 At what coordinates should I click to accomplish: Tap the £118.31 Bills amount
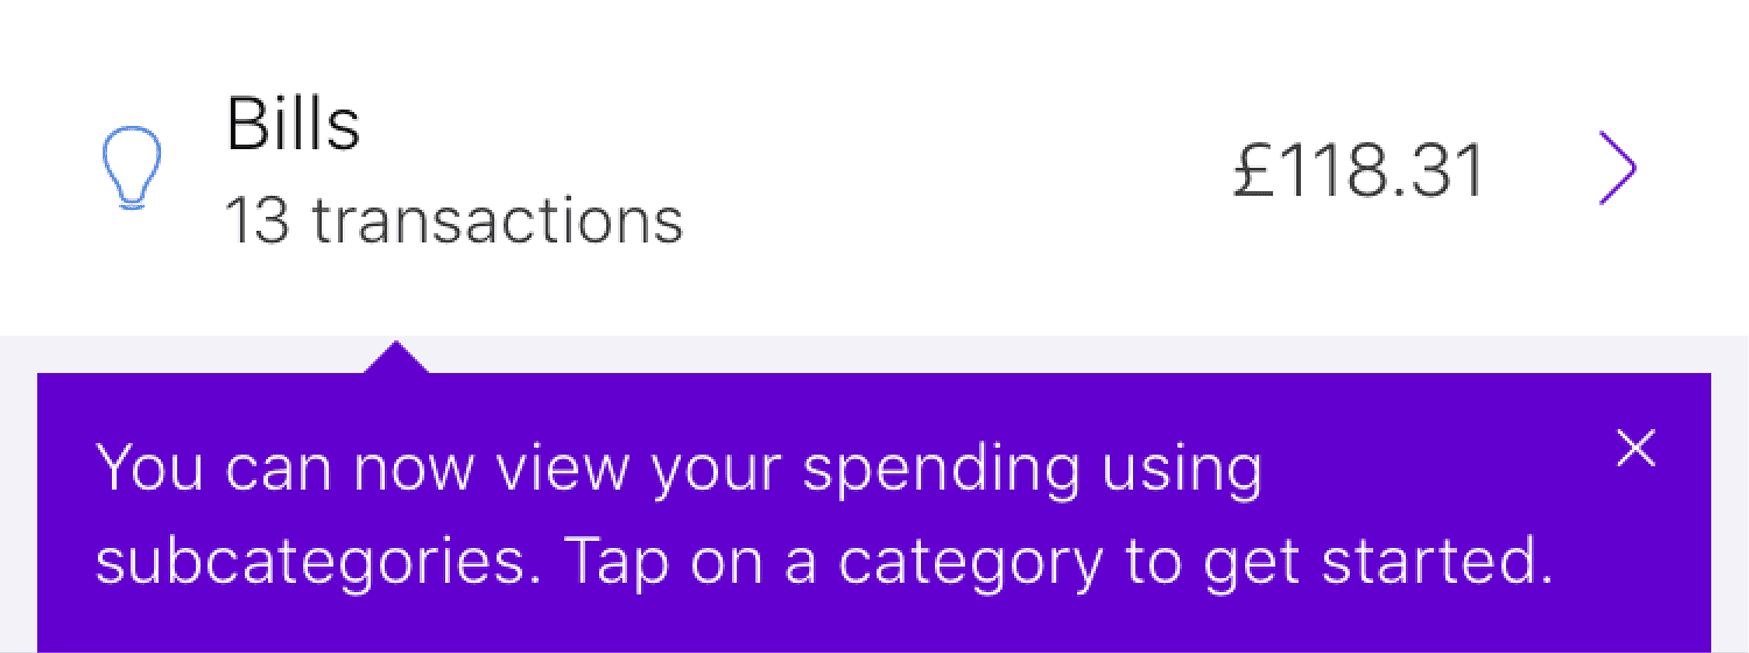click(1359, 170)
